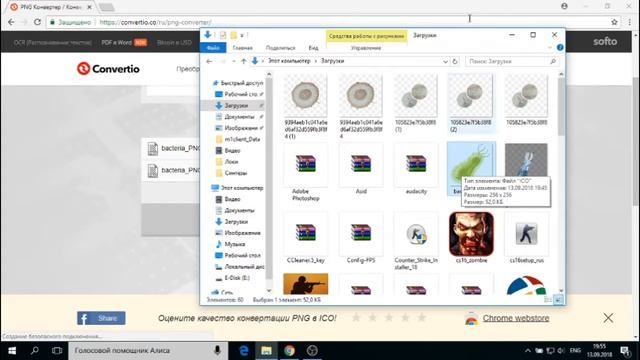Open Microsoft Edge from the taskbar
The width and height of the screenshot is (640, 360).
pos(244,351)
